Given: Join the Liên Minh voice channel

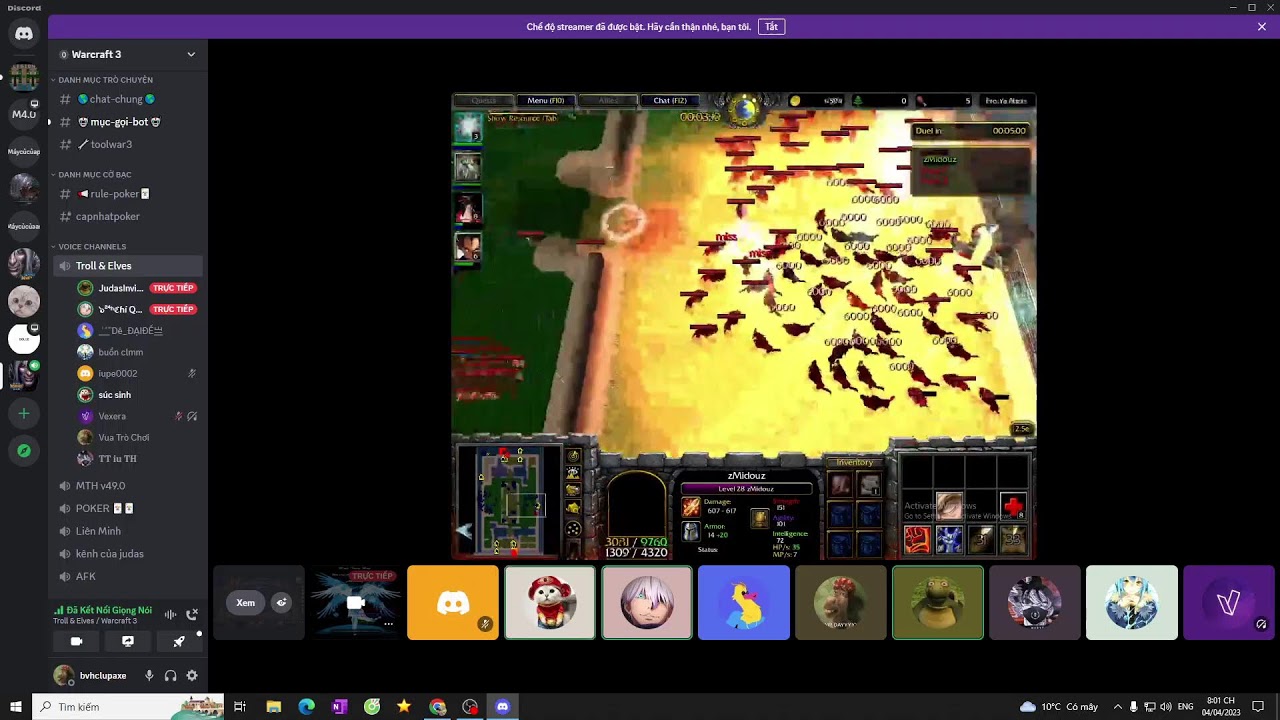Looking at the screenshot, I should click(128, 531).
